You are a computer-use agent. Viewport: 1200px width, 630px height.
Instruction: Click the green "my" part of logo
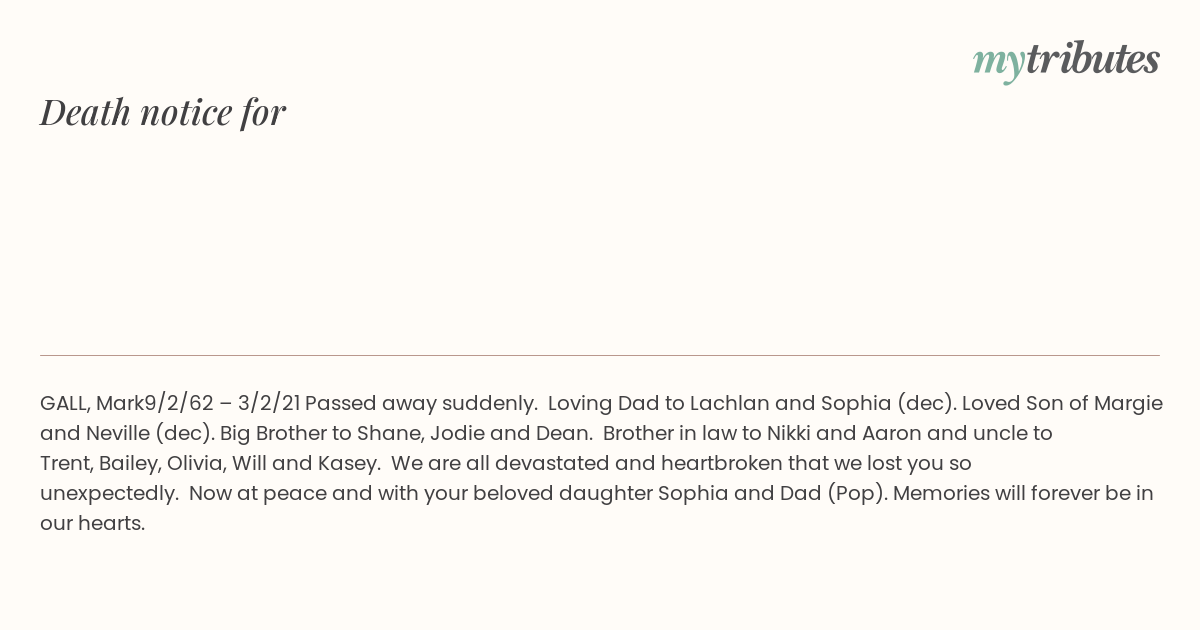coord(998,63)
